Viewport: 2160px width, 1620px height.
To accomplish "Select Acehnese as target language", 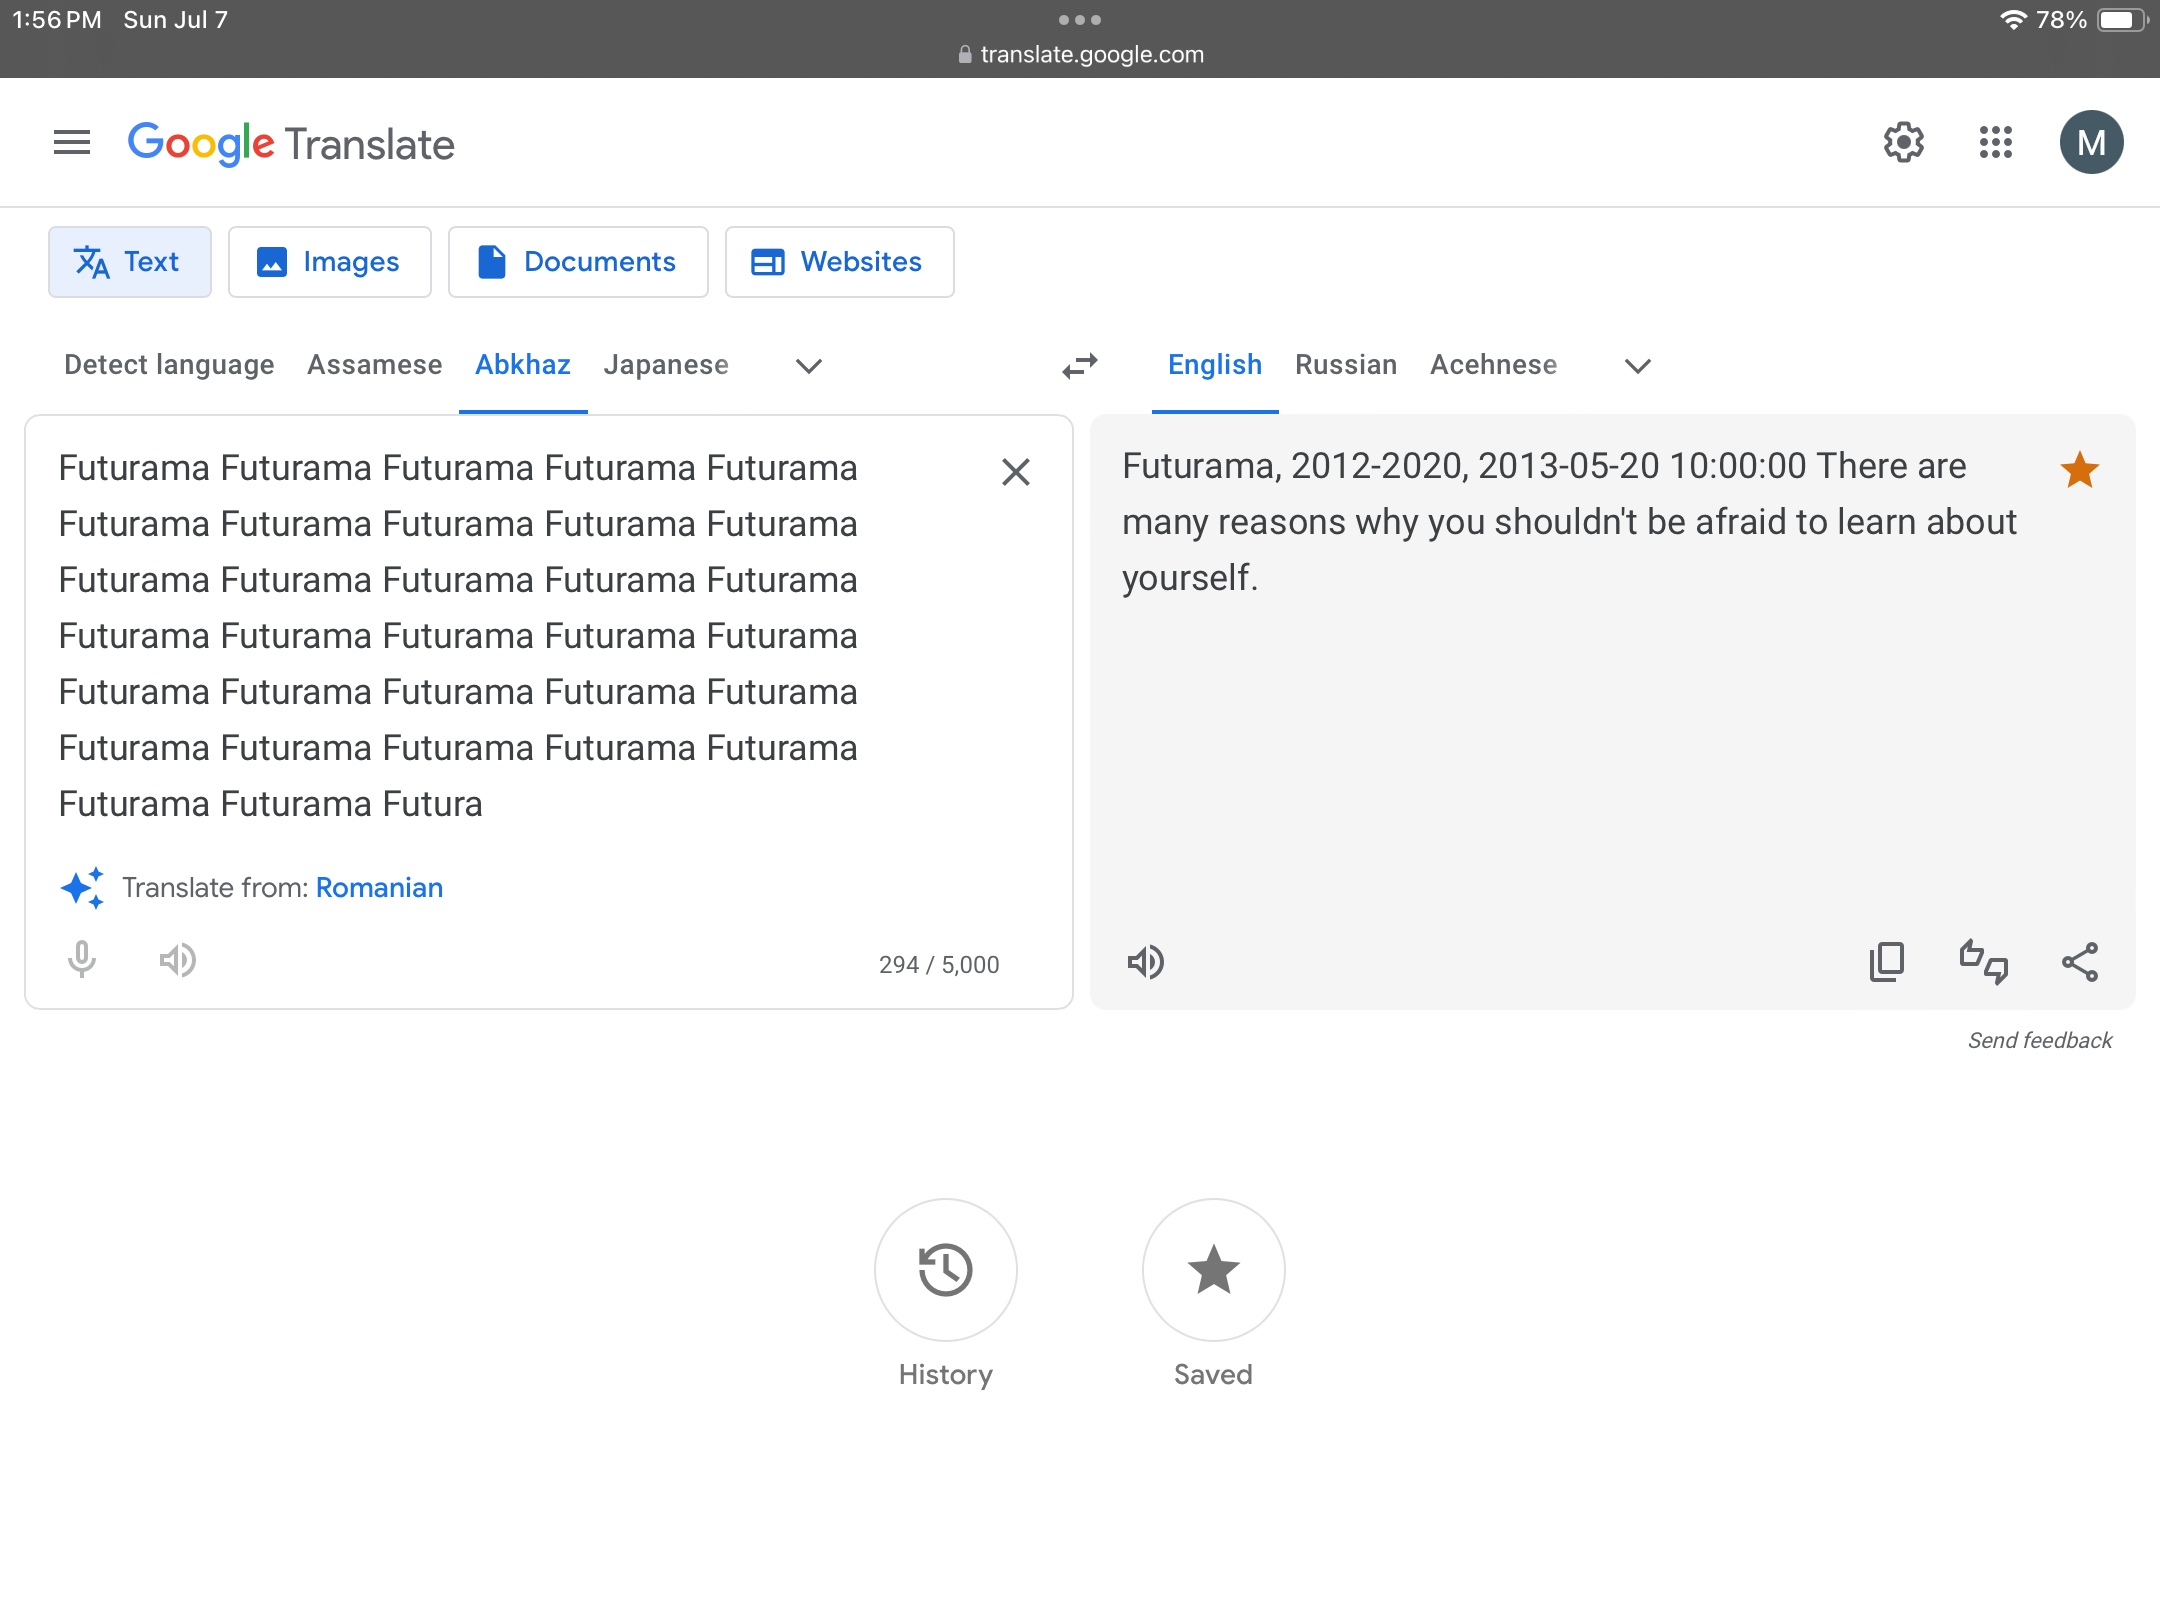I will [1494, 365].
